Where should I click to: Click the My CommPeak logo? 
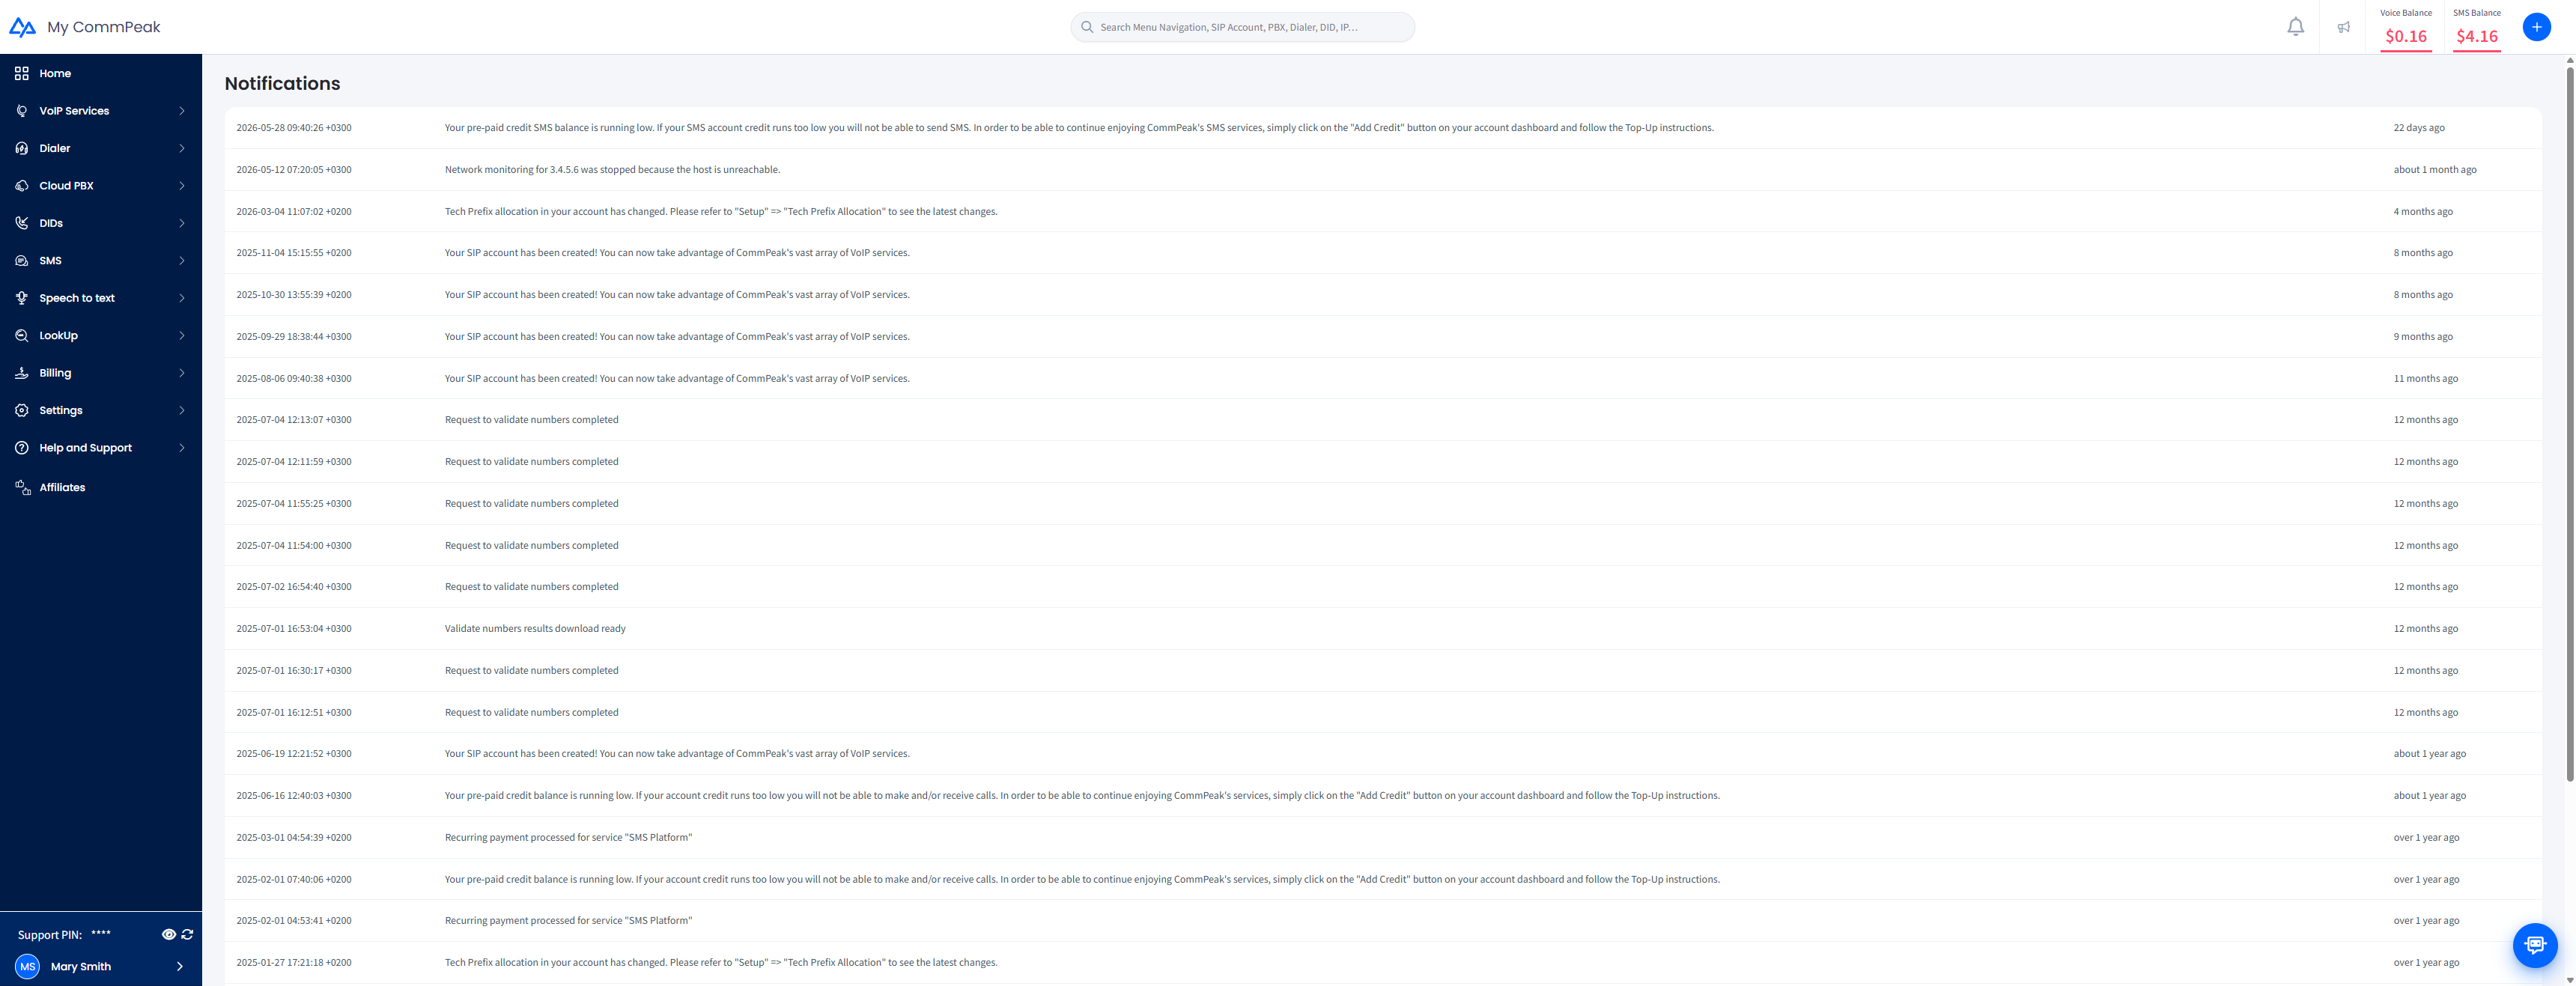85,27
